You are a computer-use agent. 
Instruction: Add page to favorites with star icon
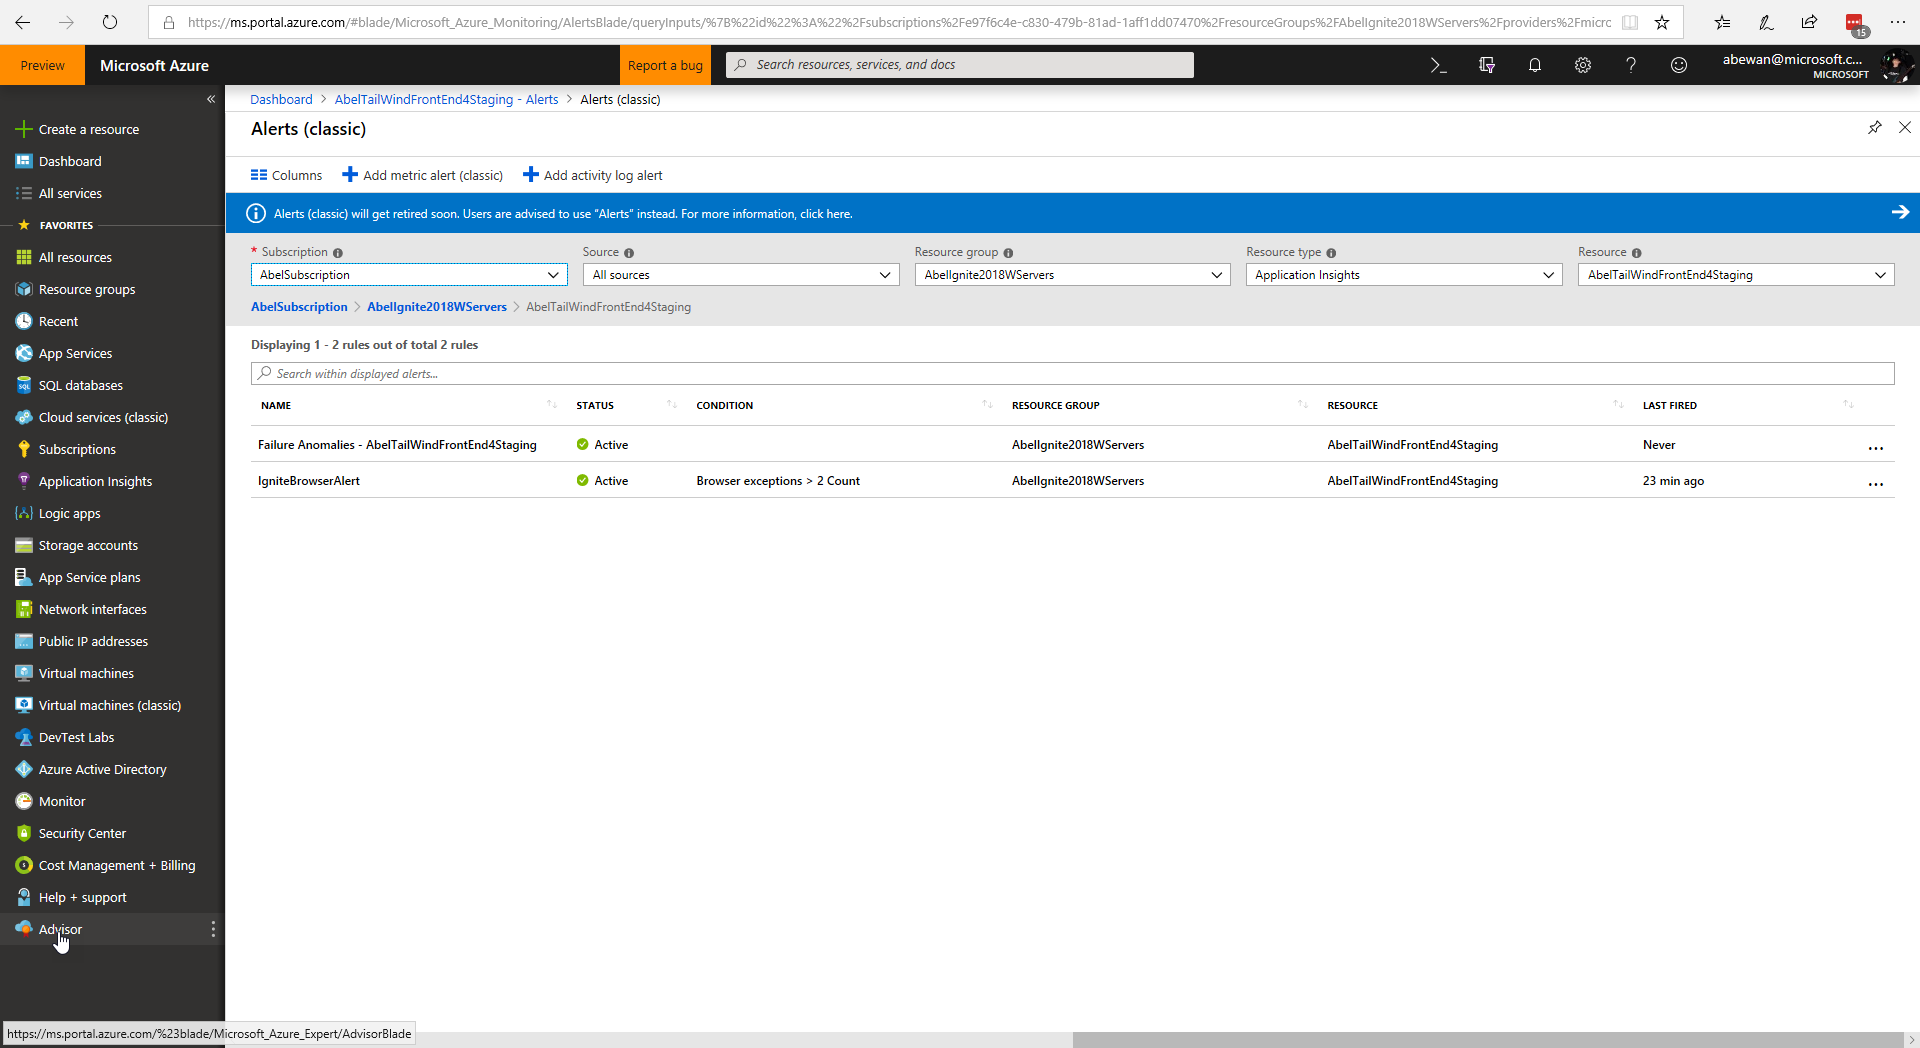click(x=1662, y=22)
